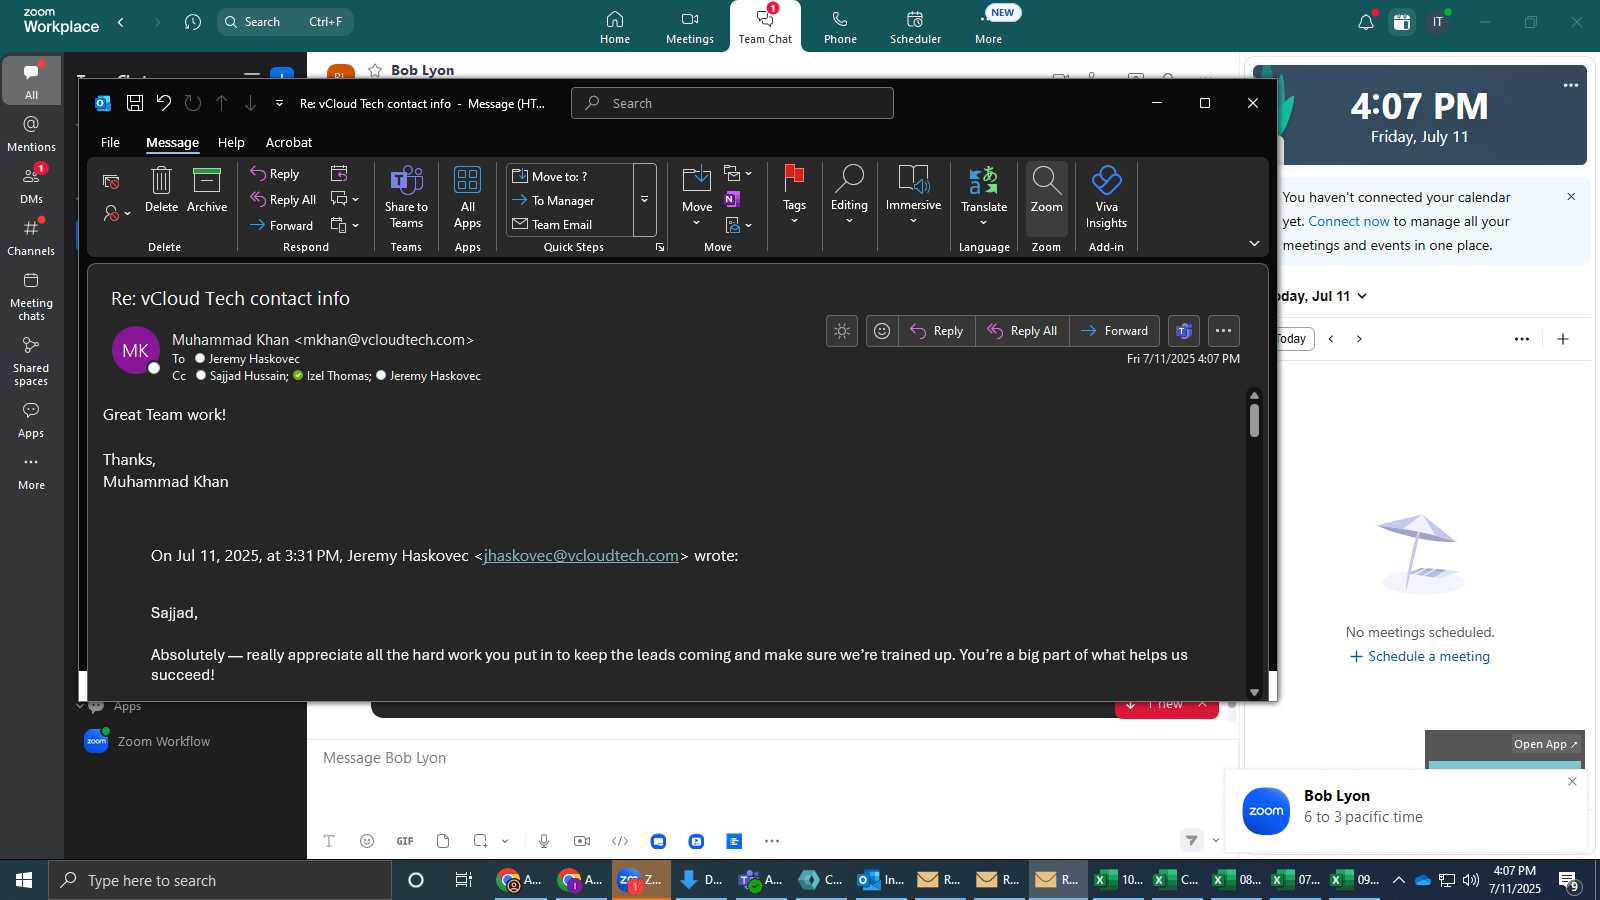Click Reply in the ribbon Respond group
This screenshot has height=900, width=1600.
(275, 174)
